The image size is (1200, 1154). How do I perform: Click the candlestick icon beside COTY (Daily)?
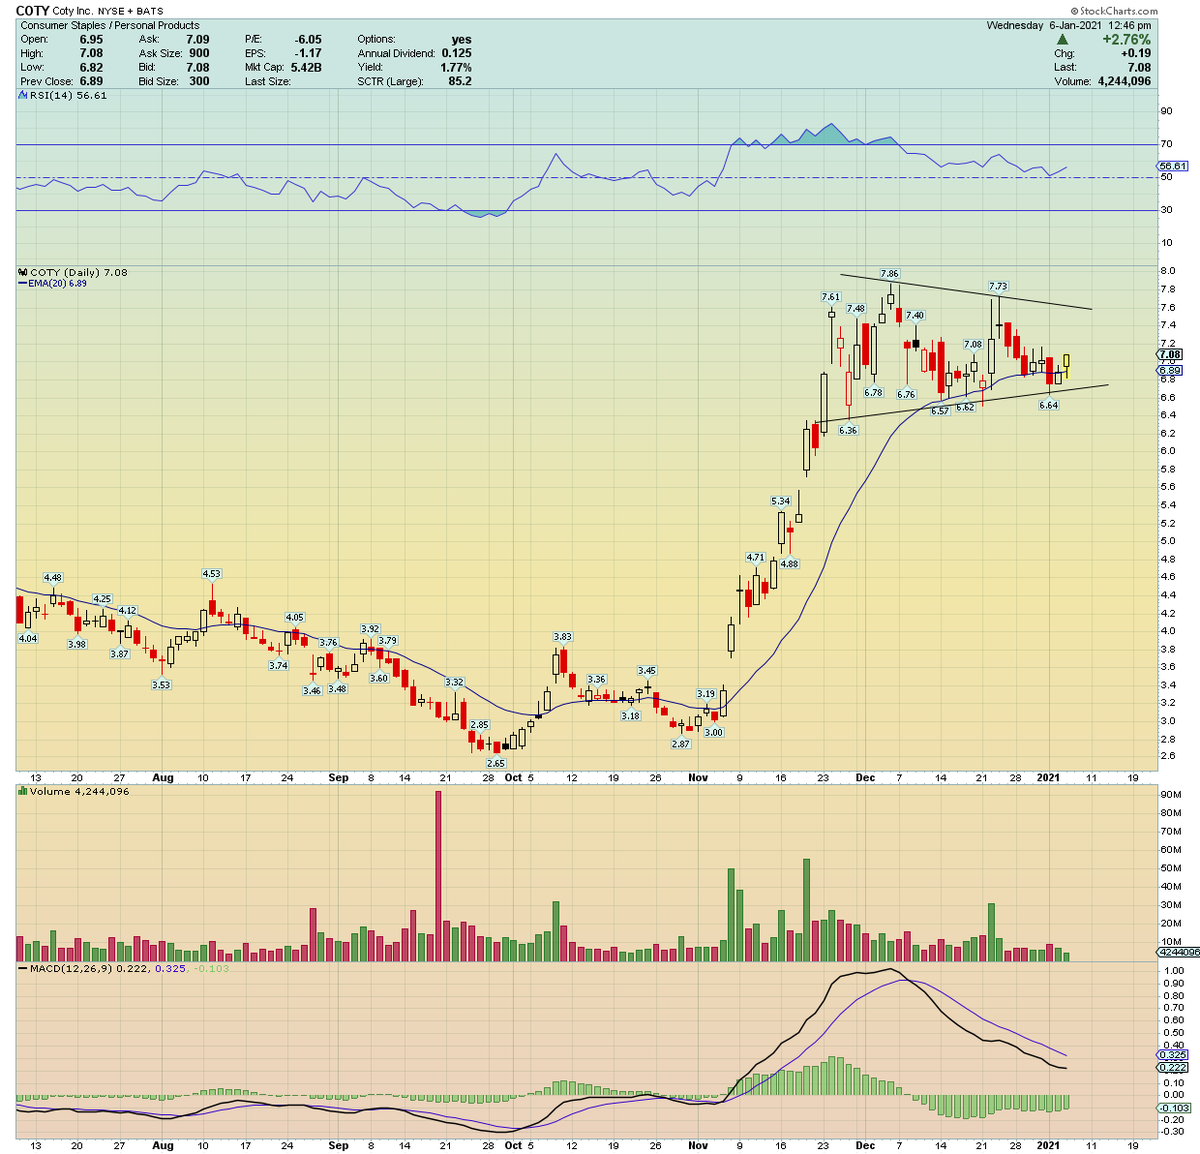(x=20, y=272)
